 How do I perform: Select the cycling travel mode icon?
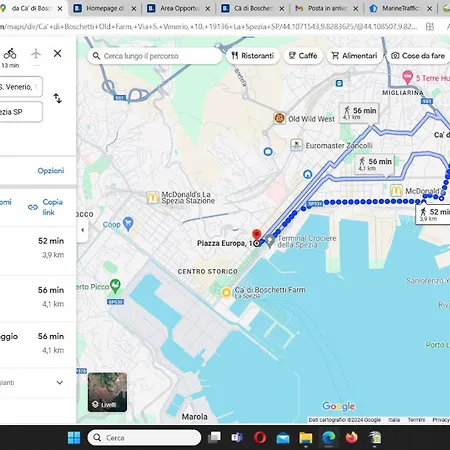[10, 54]
